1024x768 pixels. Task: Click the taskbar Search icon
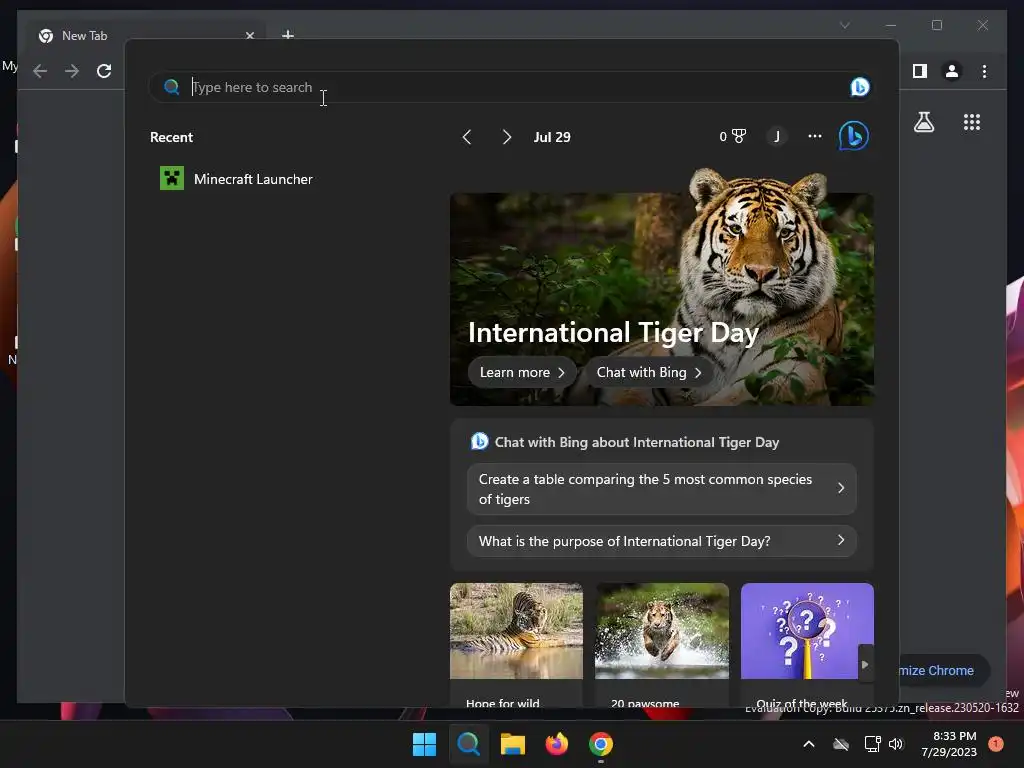pos(468,744)
